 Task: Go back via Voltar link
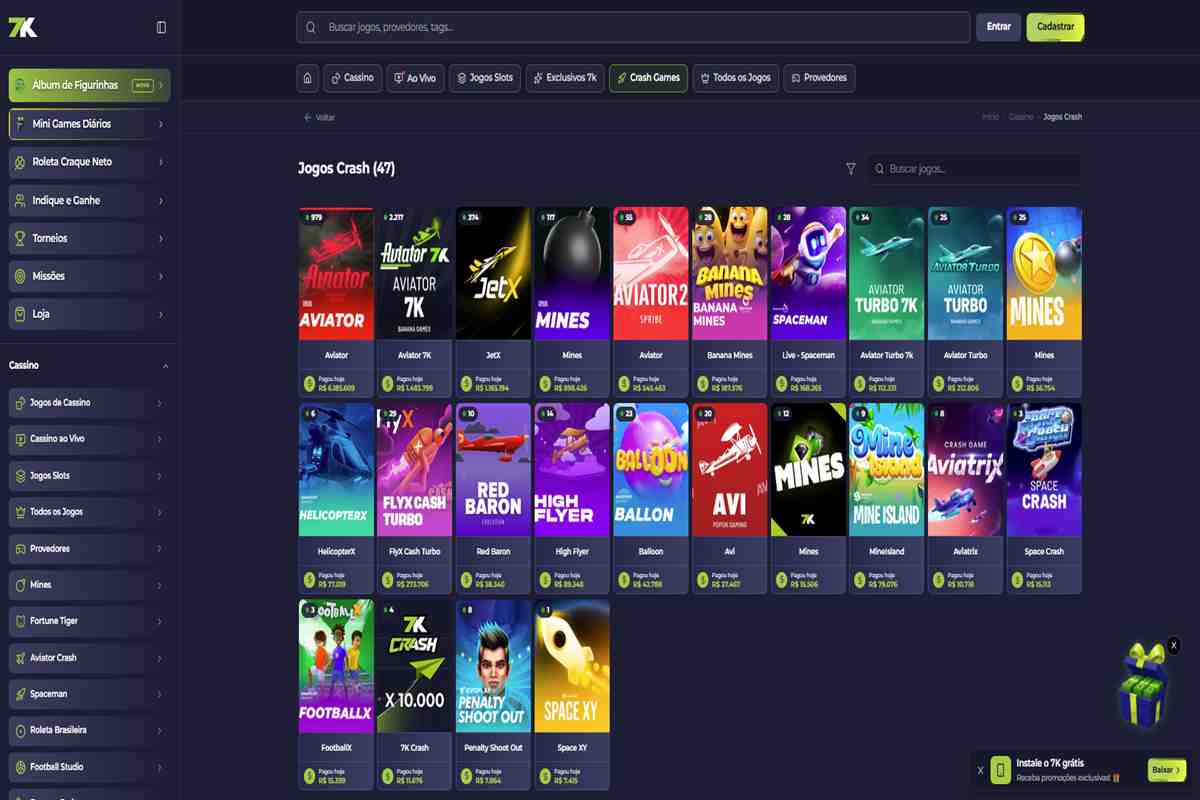(x=319, y=117)
